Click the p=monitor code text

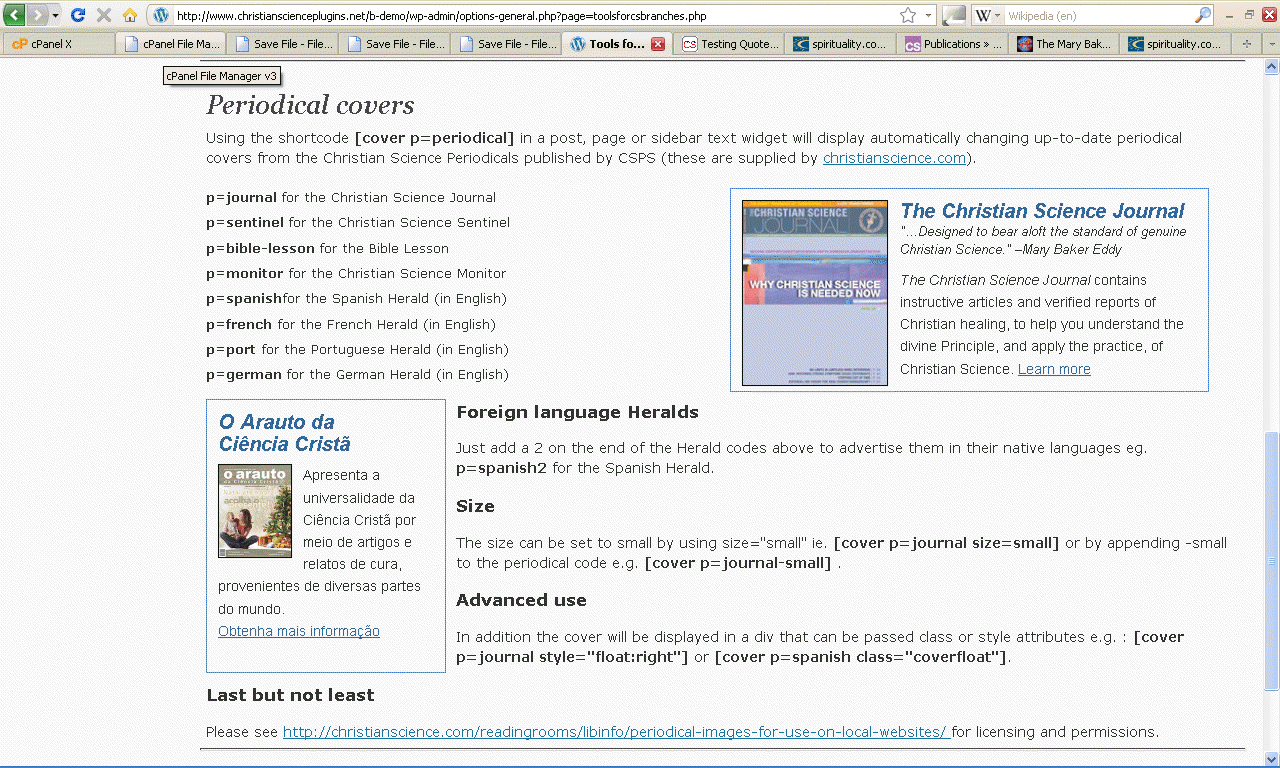pos(245,274)
